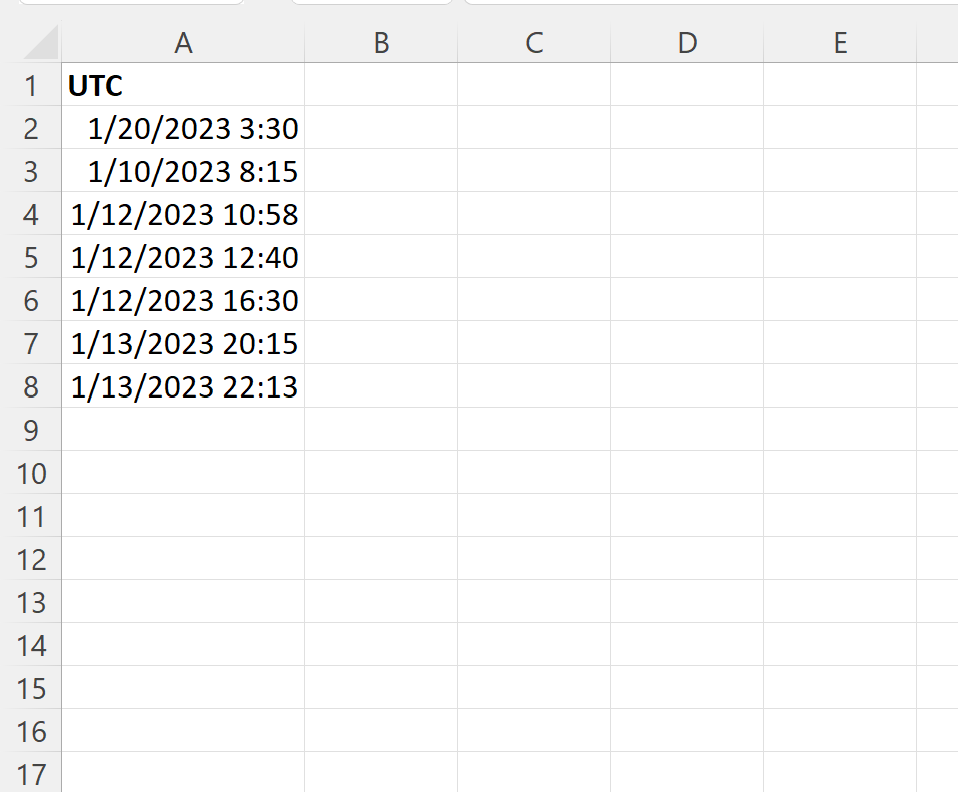Select row number 17
Image resolution: width=958 pixels, height=792 pixels.
coord(33,774)
